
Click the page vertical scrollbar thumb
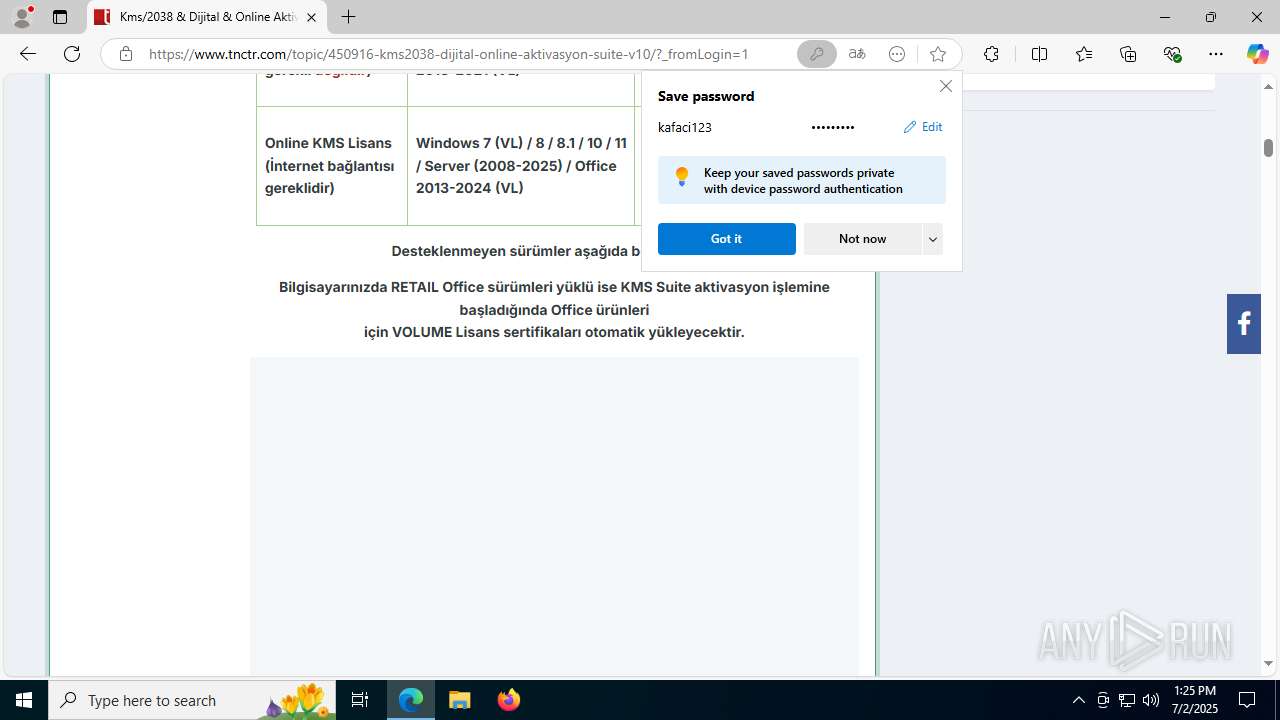pos(1268,147)
